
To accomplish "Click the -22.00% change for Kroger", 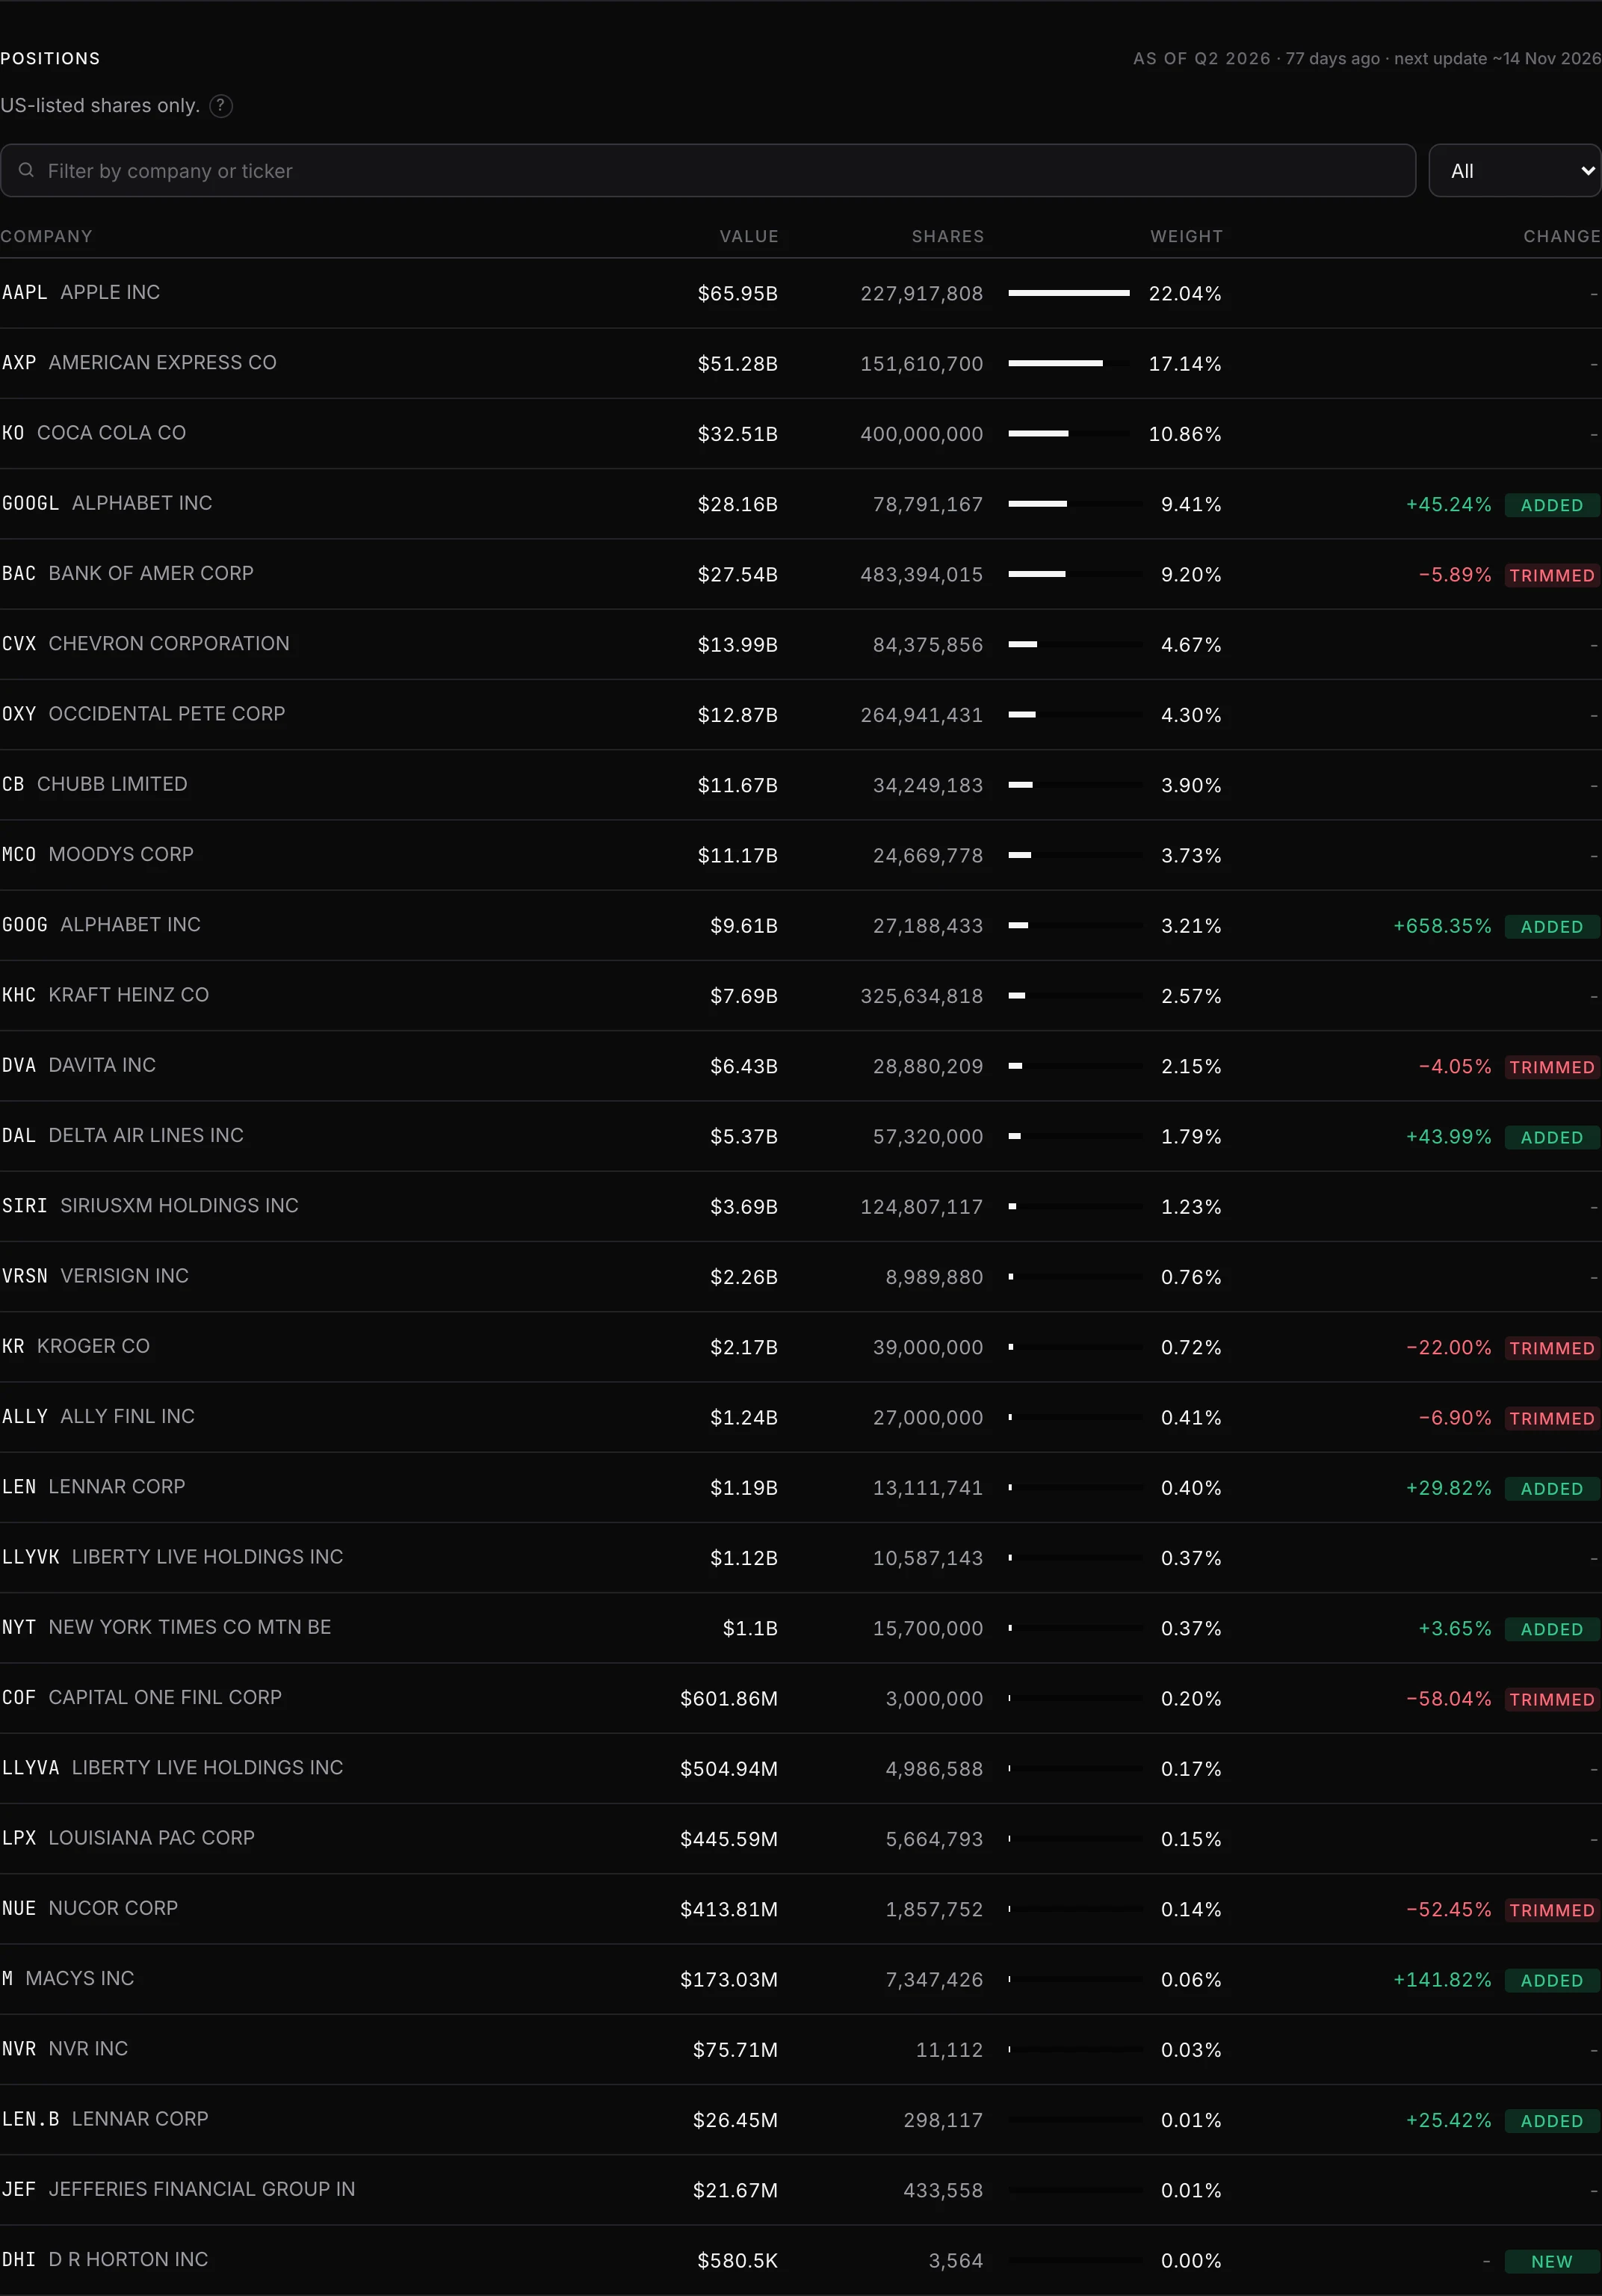I will [1448, 1348].
